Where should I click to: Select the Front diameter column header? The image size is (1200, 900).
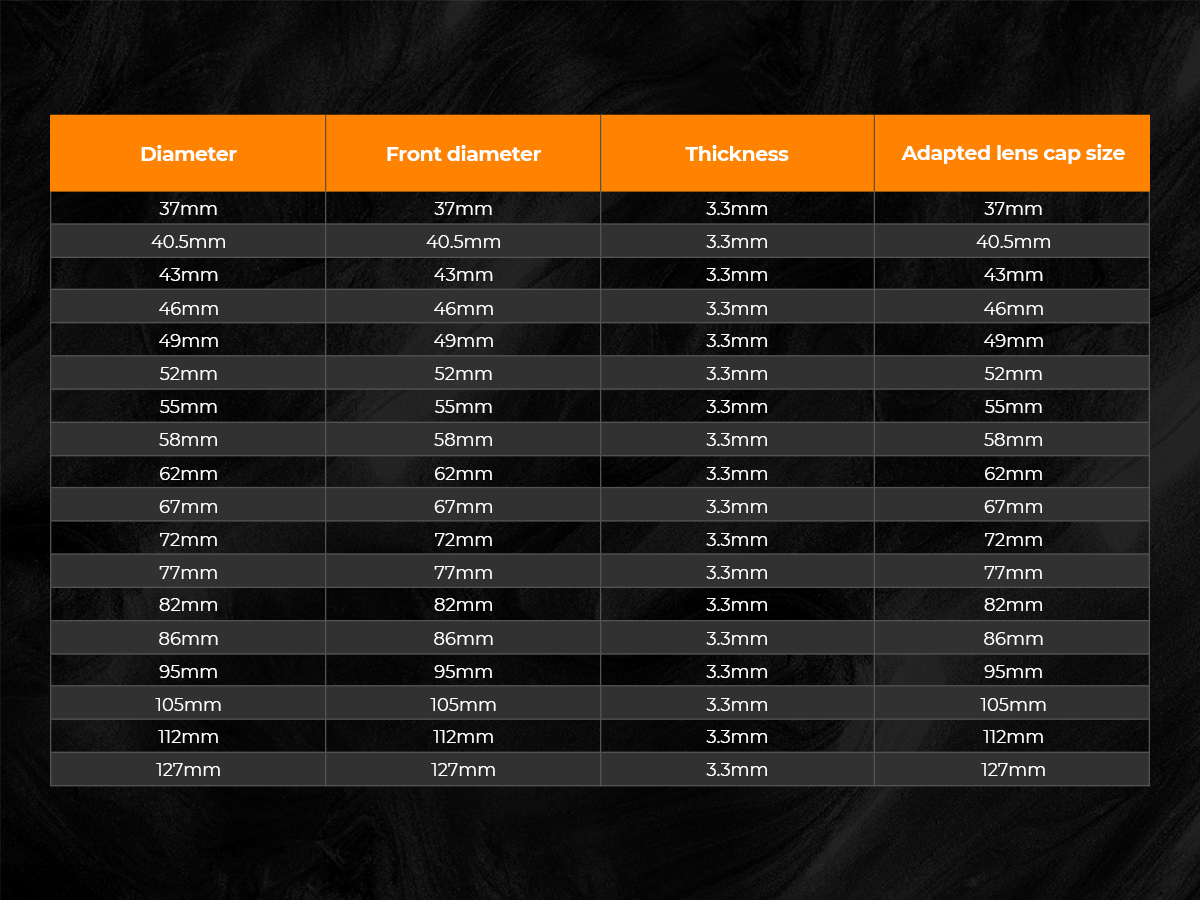(x=463, y=154)
